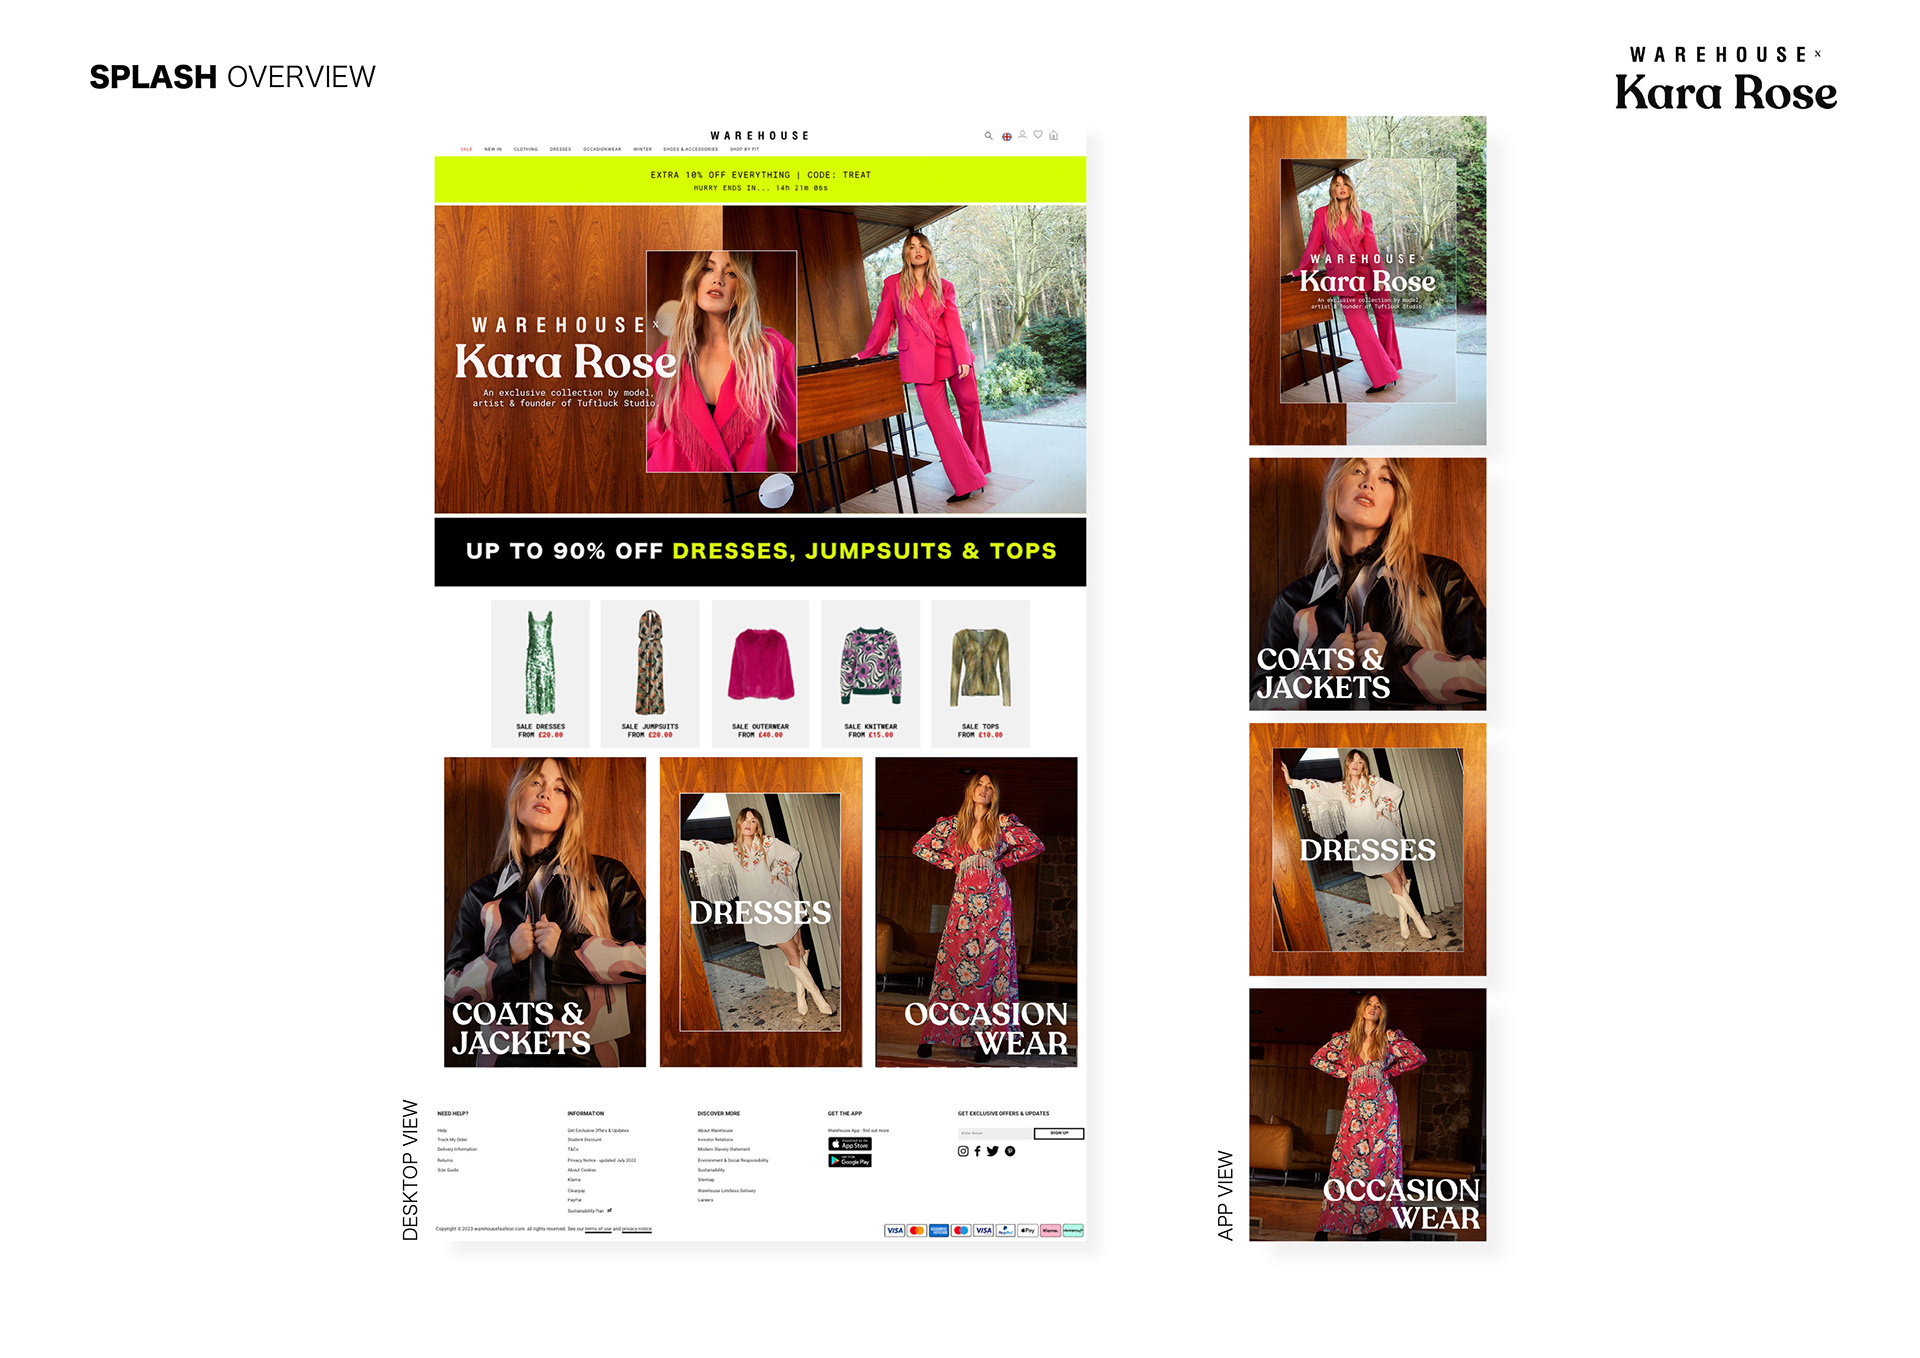The image size is (1920, 1358).
Task: Select the Sale Knitwear patterned jumper tile
Action: [x=870, y=673]
